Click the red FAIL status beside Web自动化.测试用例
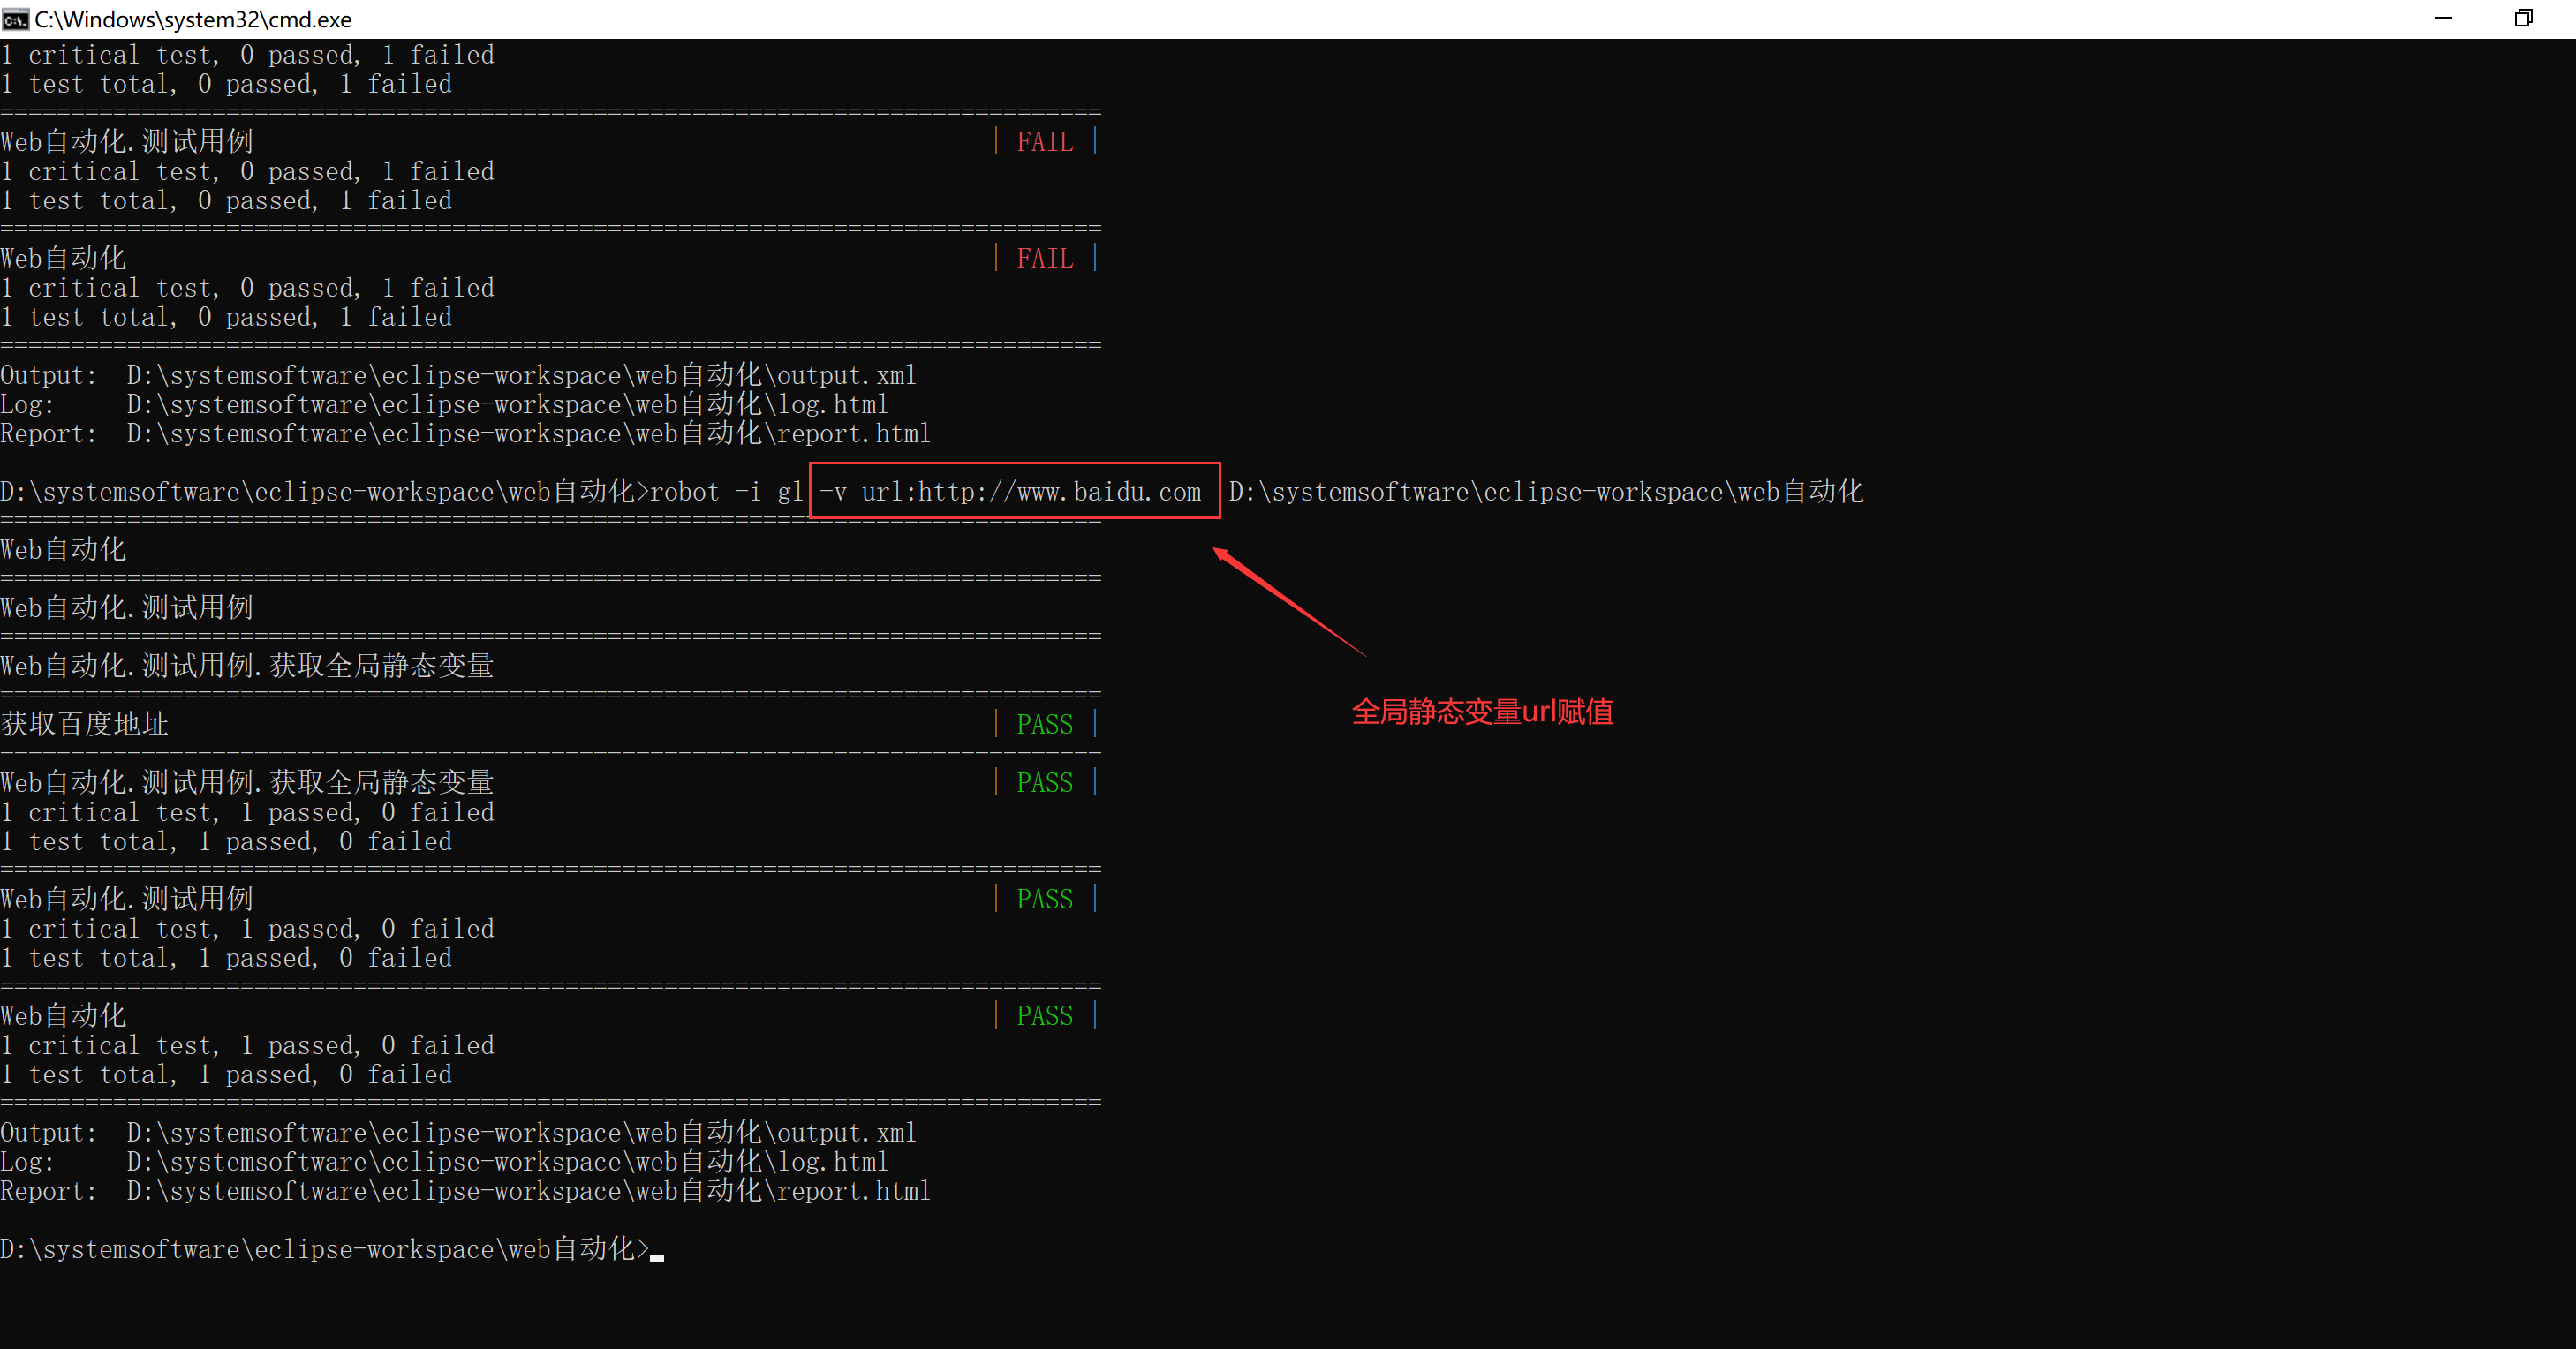The image size is (2576, 1349). click(1044, 142)
